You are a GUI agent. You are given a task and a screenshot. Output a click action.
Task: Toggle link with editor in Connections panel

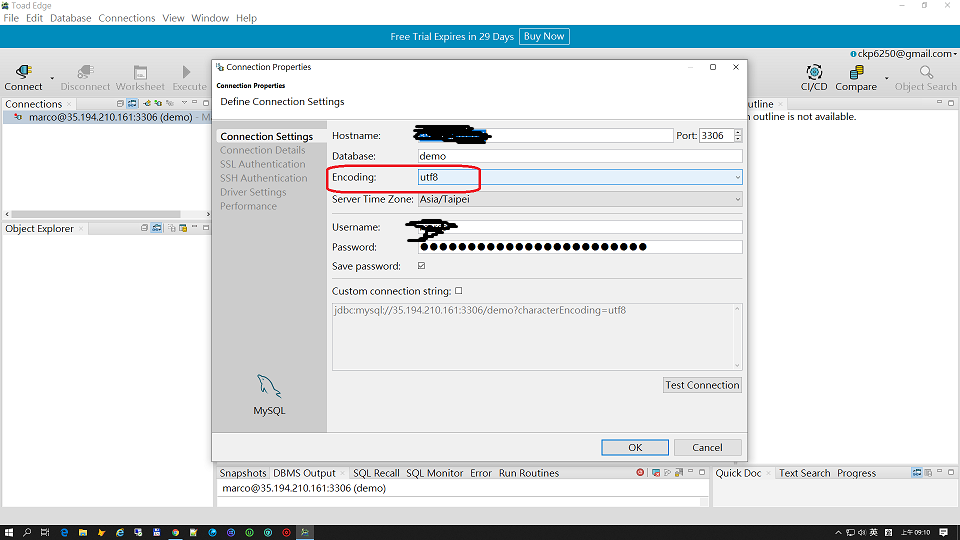(x=132, y=103)
